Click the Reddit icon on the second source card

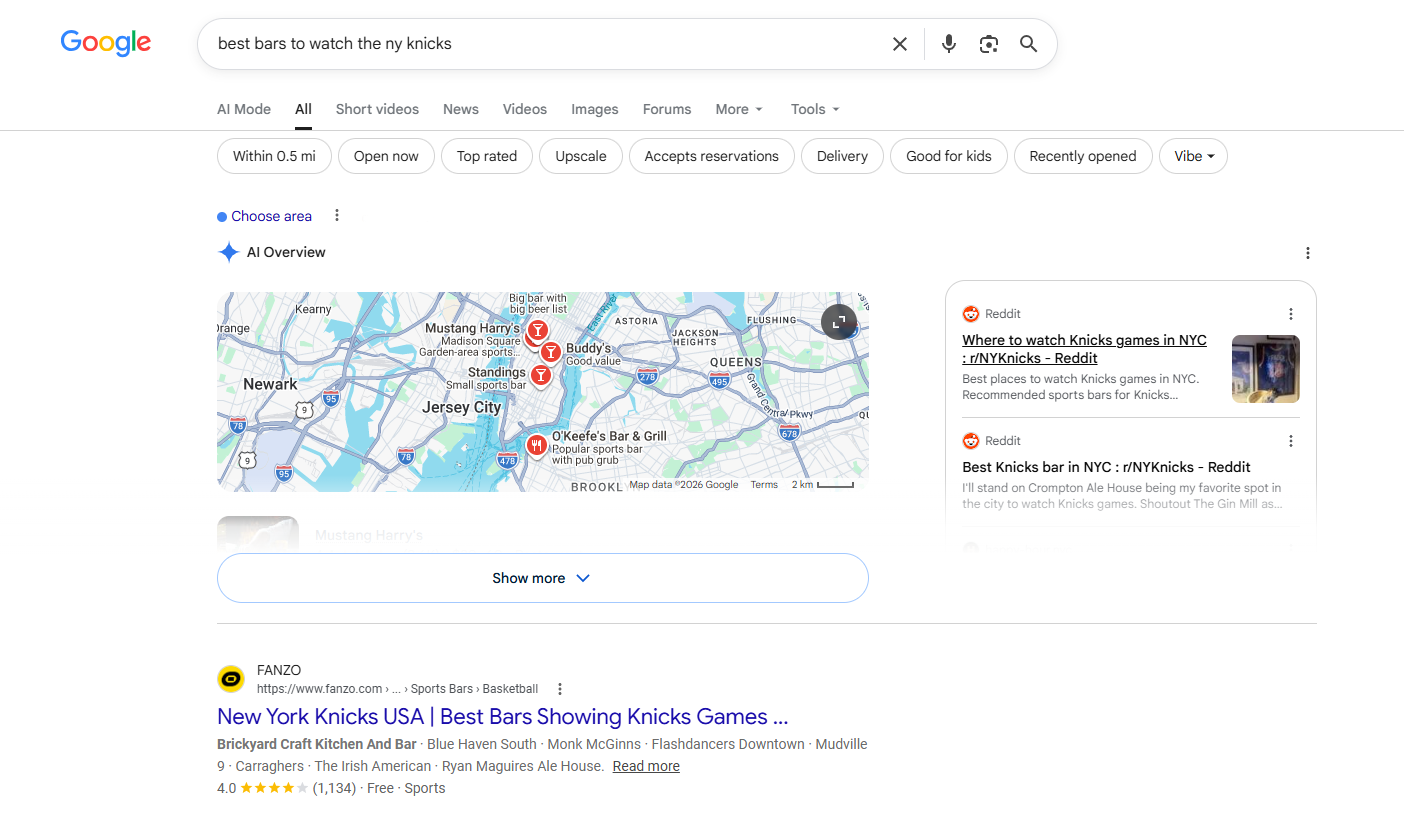(x=970, y=441)
